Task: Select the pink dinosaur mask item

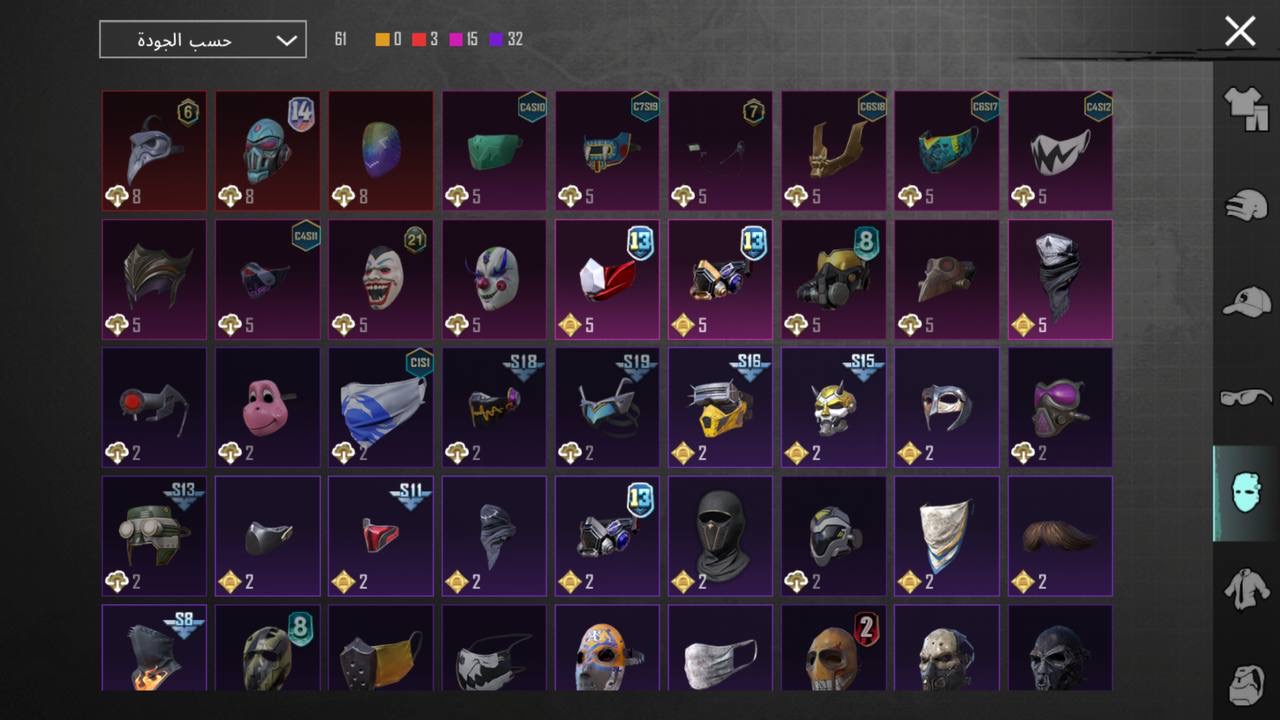Action: coord(268,407)
